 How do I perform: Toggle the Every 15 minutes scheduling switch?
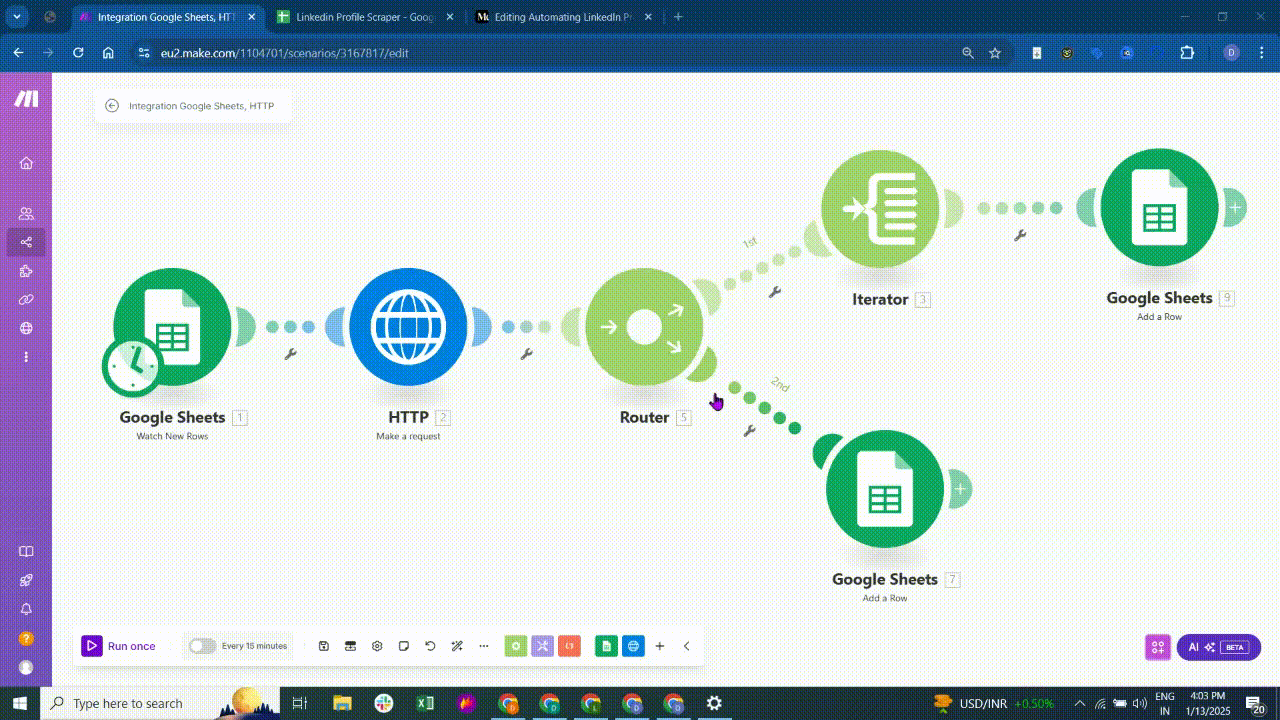tap(203, 646)
